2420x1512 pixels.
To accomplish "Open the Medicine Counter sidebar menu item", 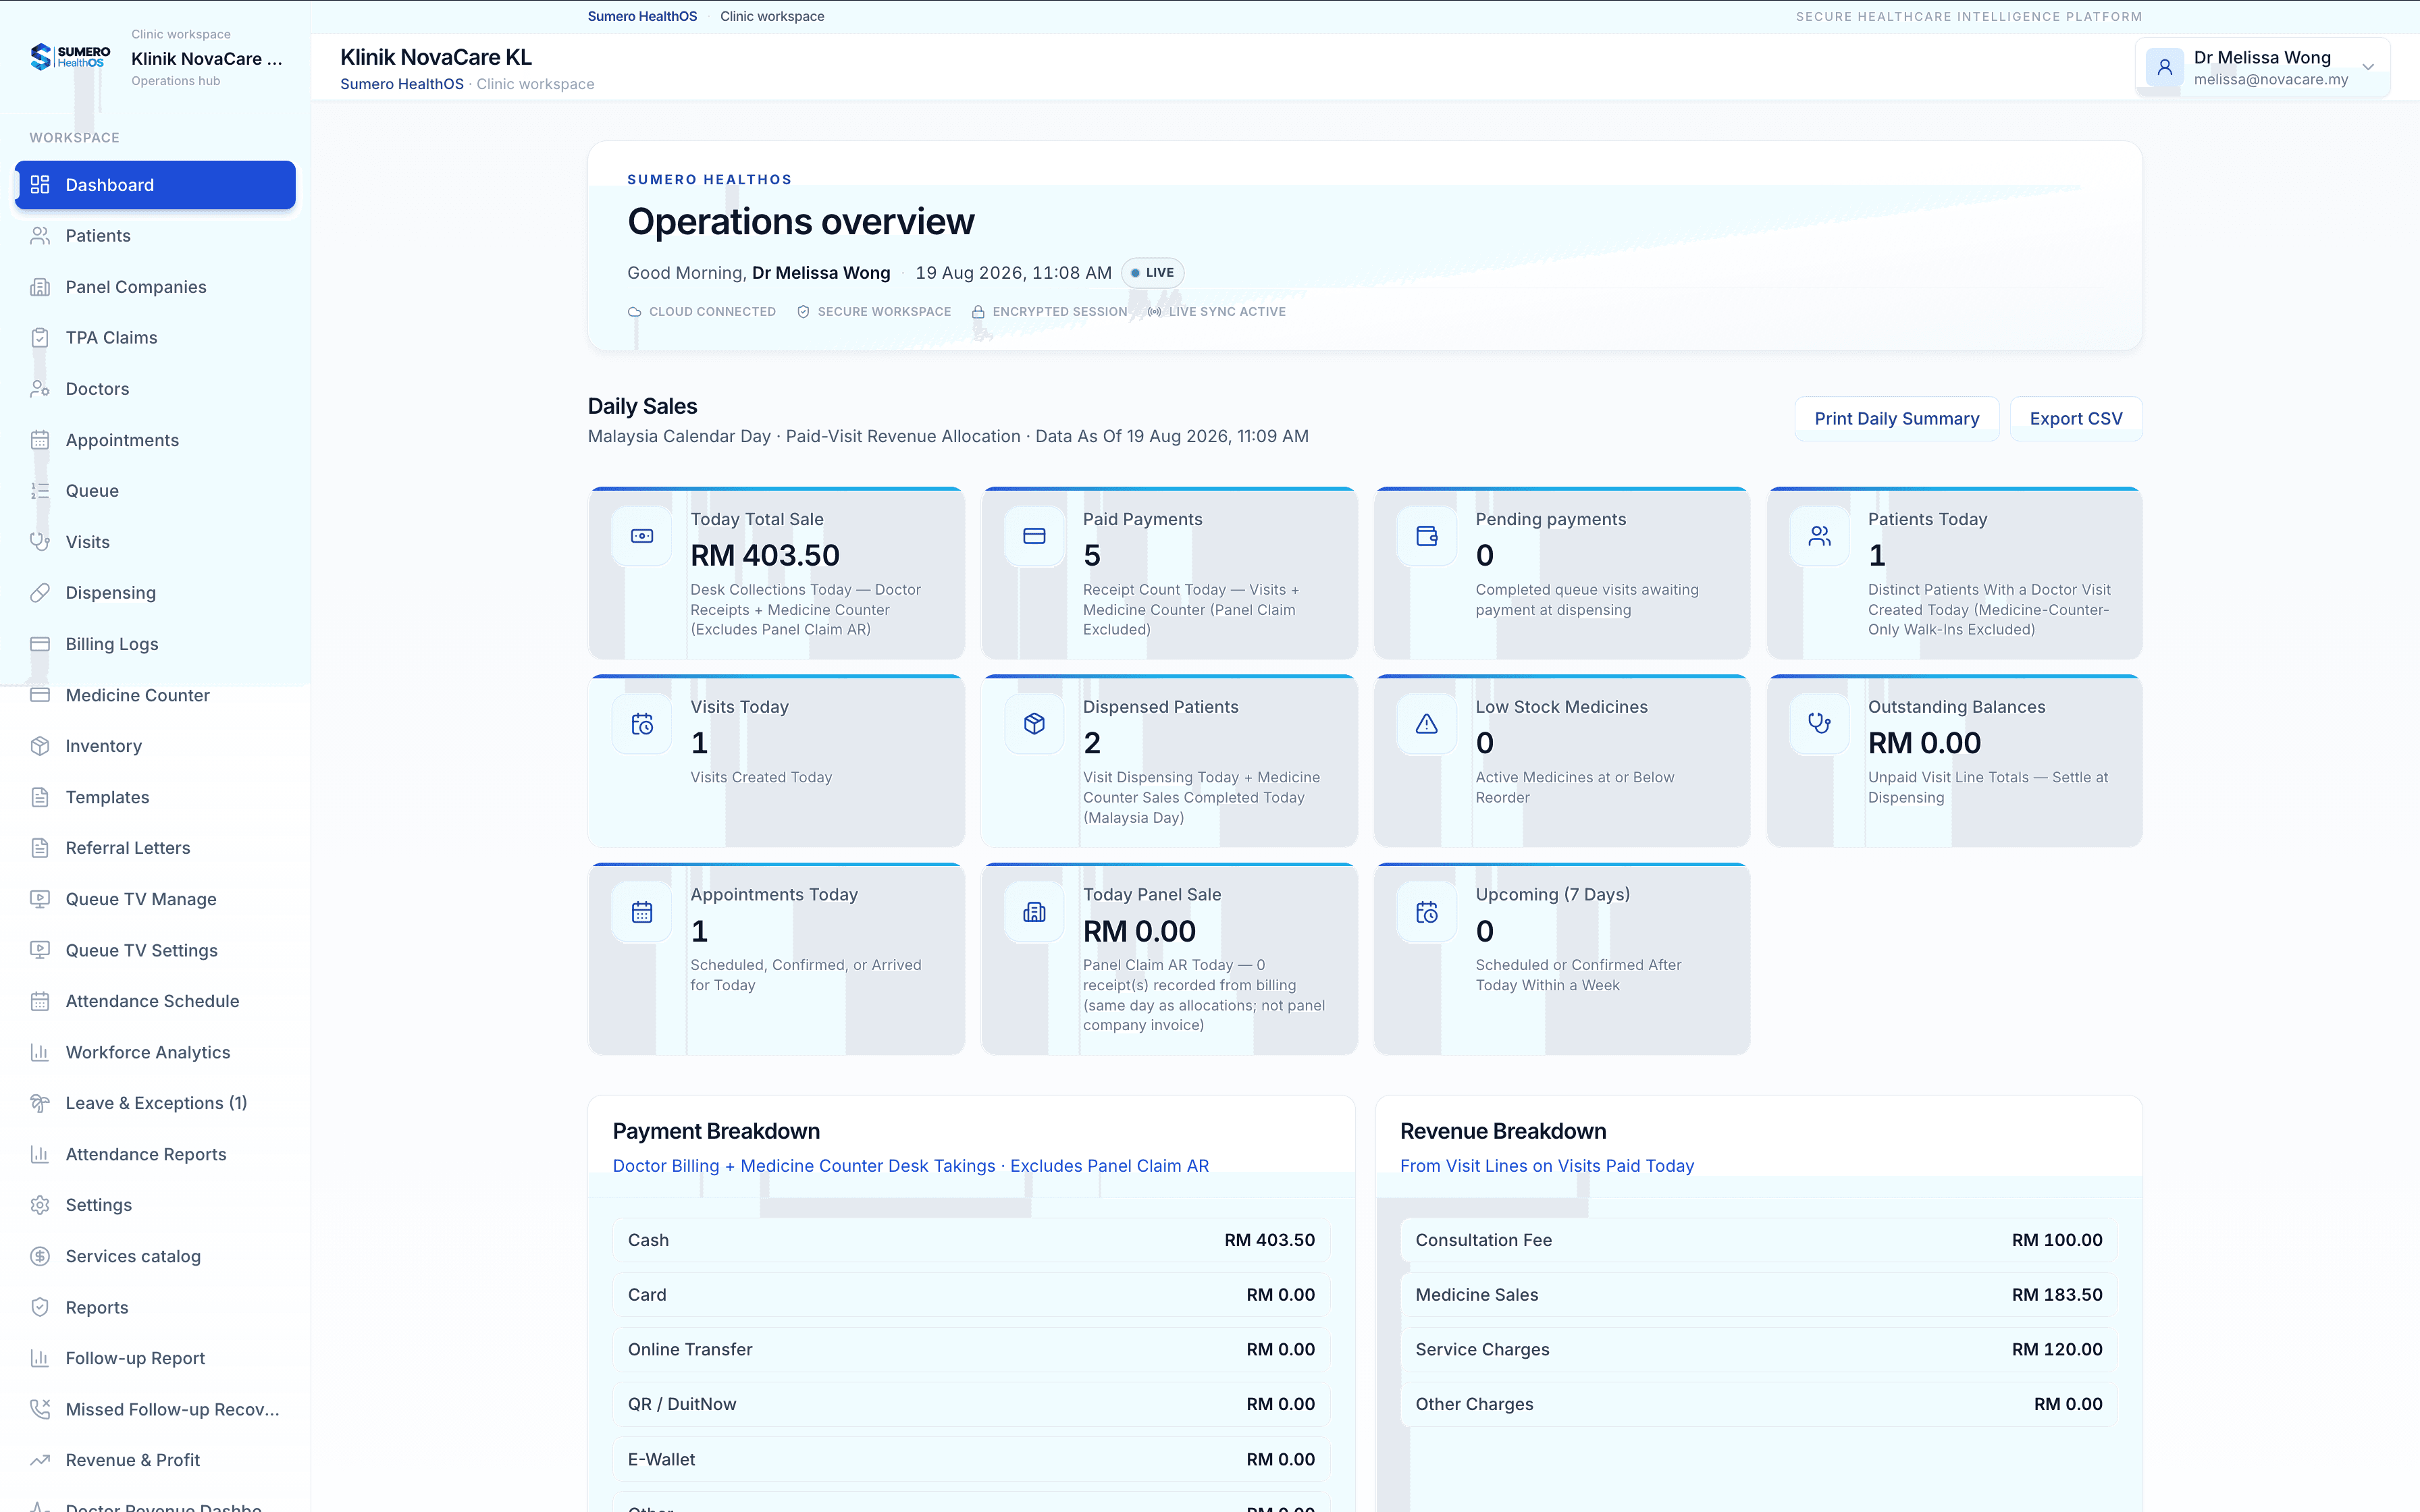I will point(155,695).
